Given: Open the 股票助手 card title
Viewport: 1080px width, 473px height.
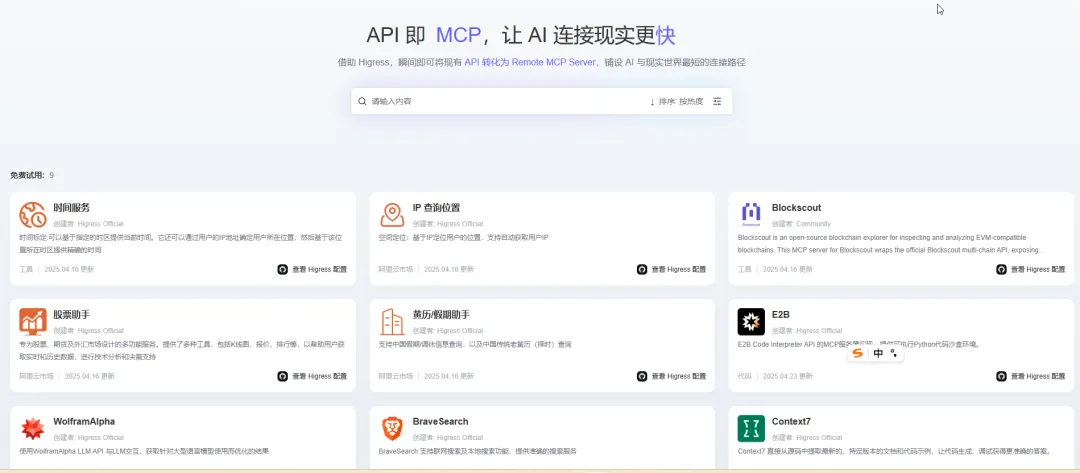Looking at the screenshot, I should tap(72, 315).
